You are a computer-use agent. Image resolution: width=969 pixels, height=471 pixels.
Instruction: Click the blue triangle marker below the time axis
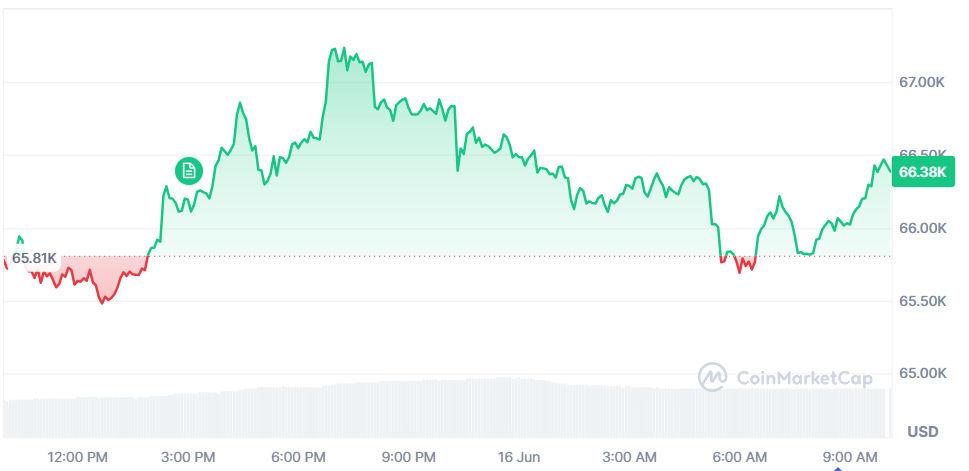click(x=838, y=469)
